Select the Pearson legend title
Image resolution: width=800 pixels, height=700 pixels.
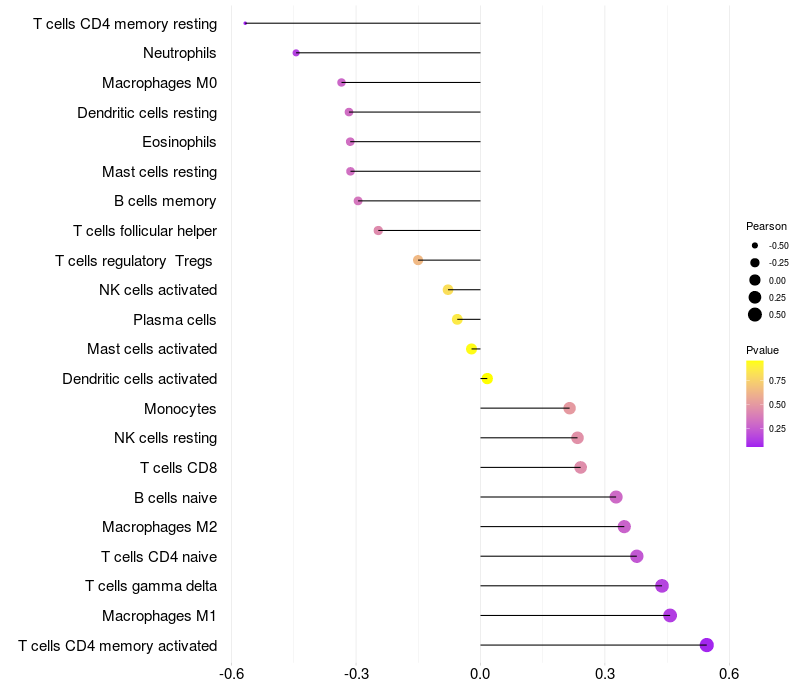pyautogui.click(x=766, y=226)
